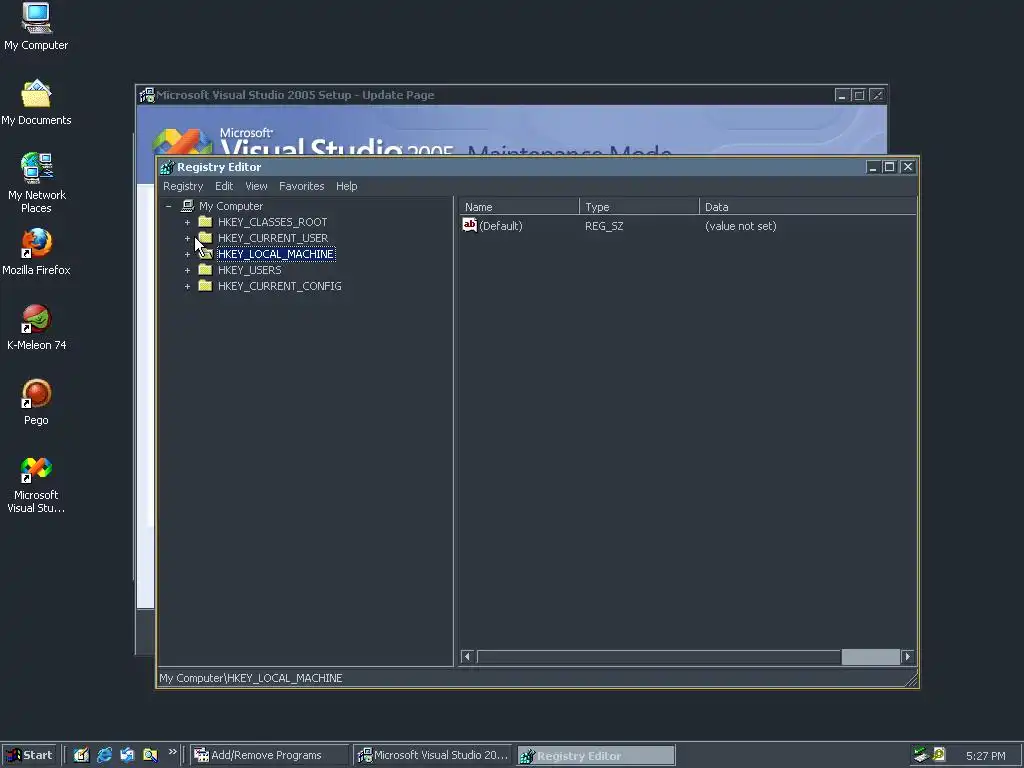This screenshot has height=768, width=1024.
Task: Click the (value not set) data cell
Action: 741,226
